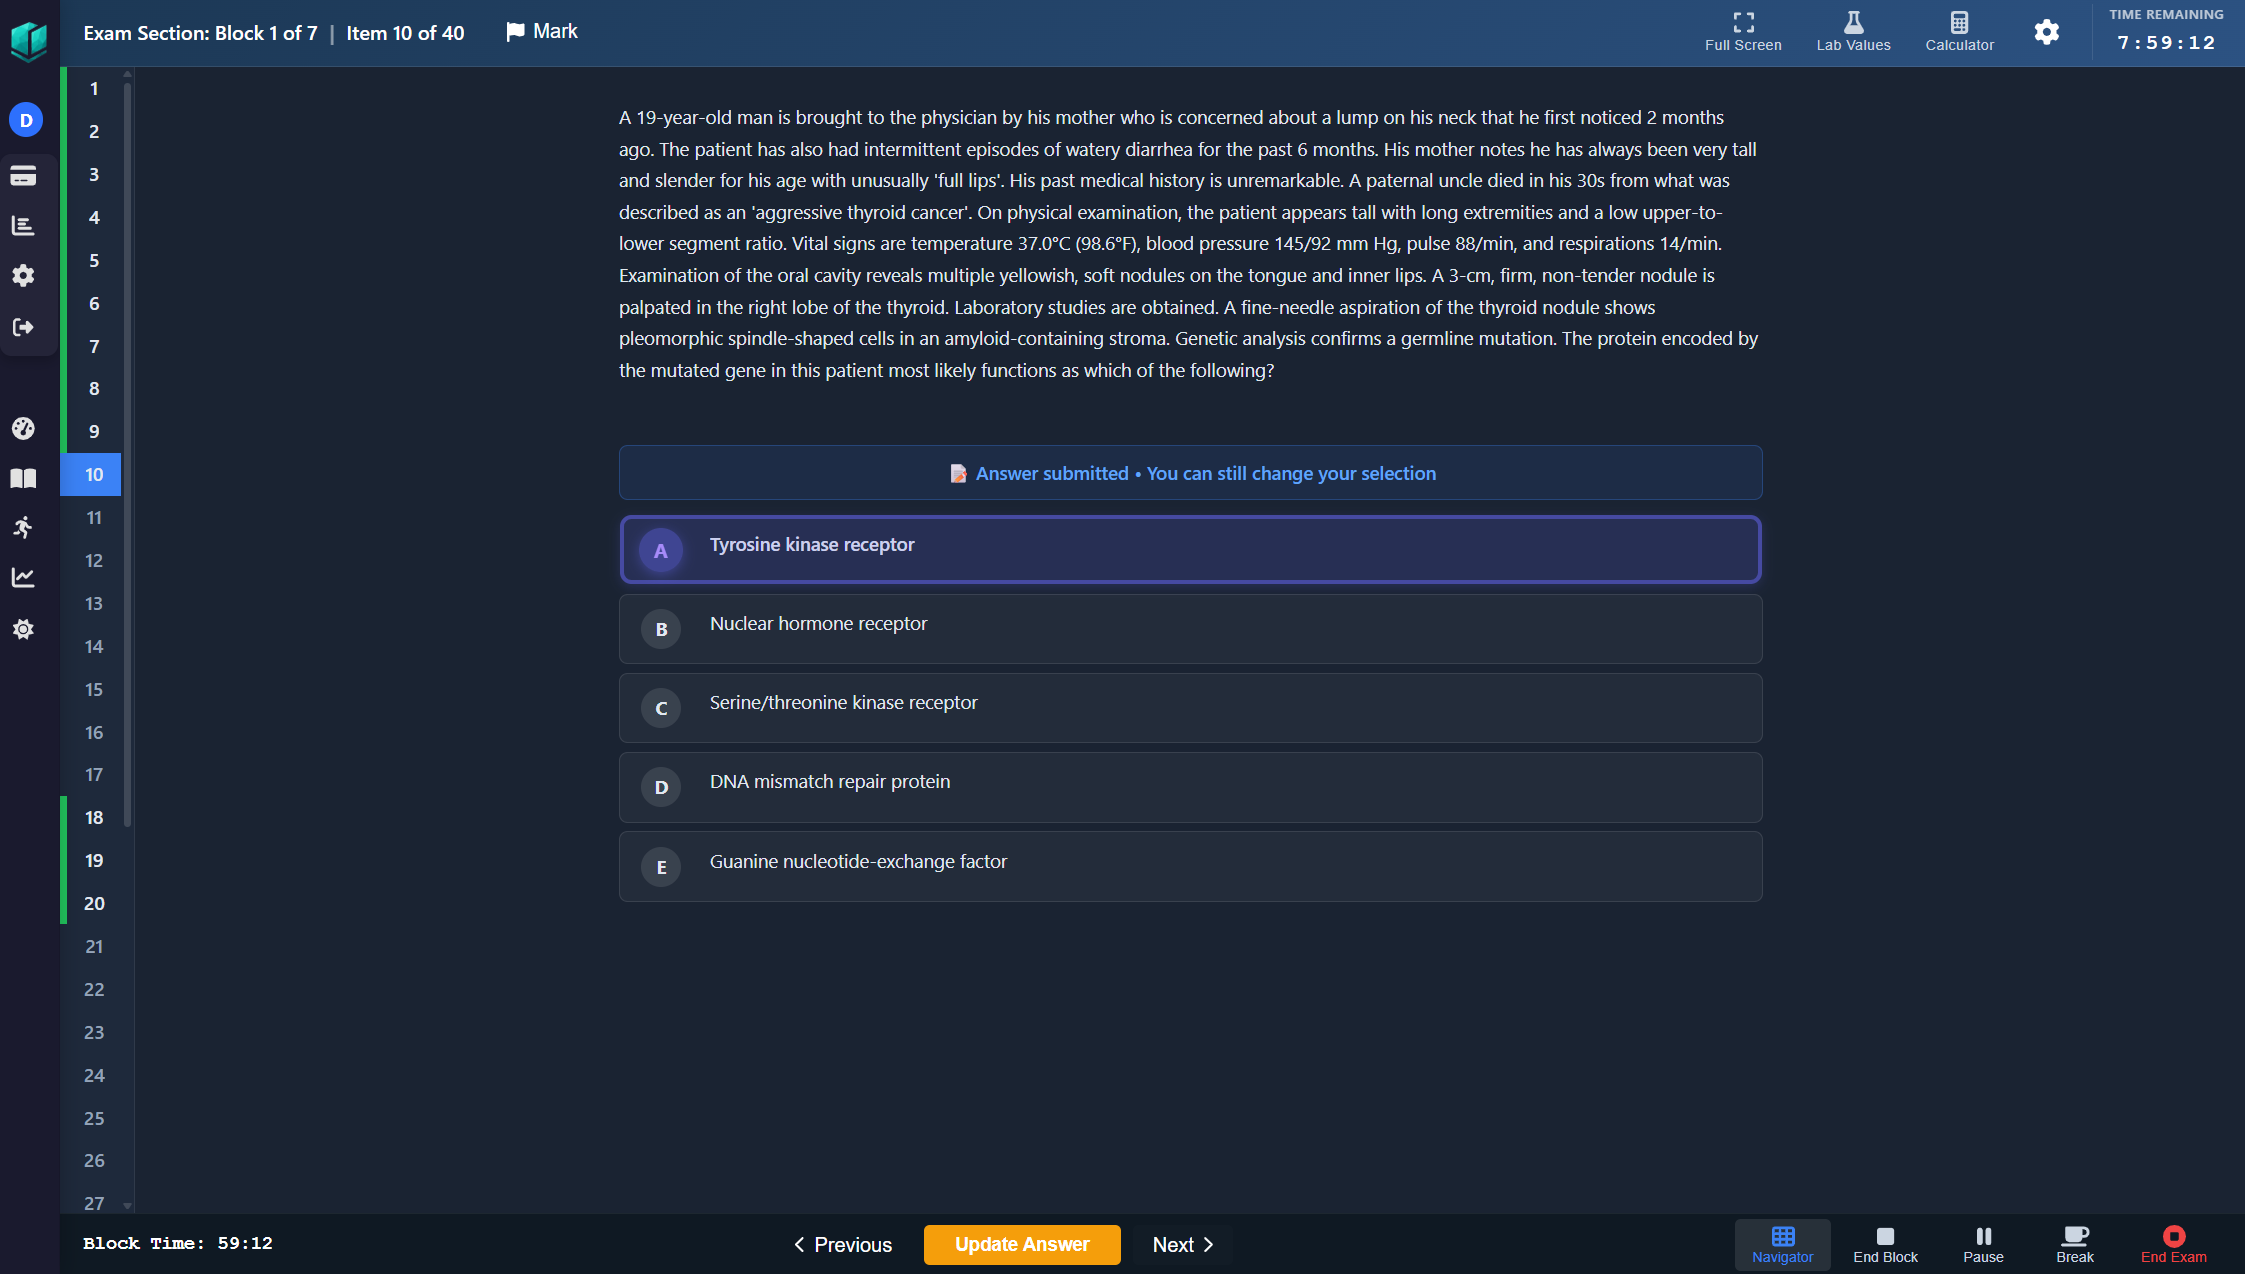This screenshot has height=1274, width=2245.
Task: Open the Navigator from the bottom bar
Action: coord(1782,1245)
